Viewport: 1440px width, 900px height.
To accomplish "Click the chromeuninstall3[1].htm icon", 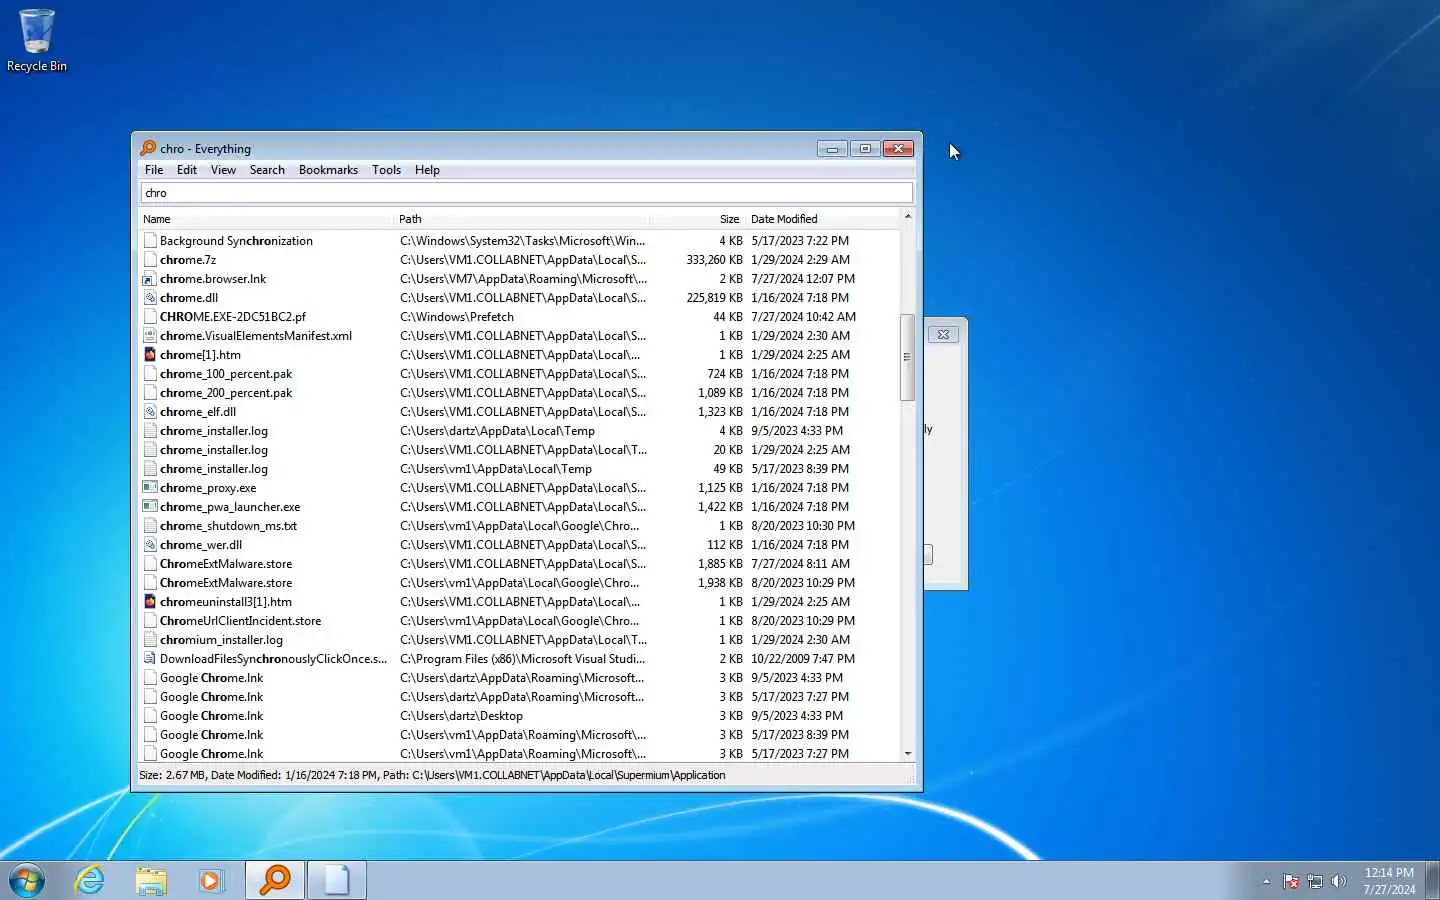I will click(x=150, y=602).
